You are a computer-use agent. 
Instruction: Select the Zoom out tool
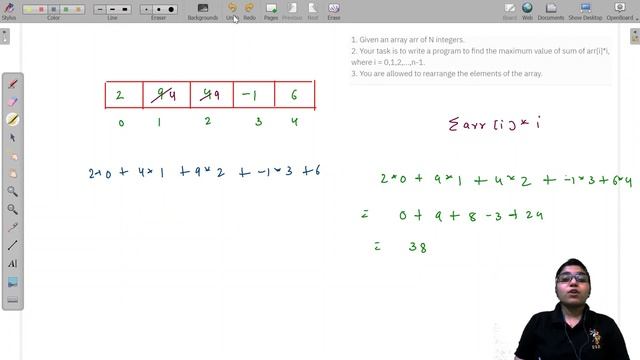(x=13, y=209)
